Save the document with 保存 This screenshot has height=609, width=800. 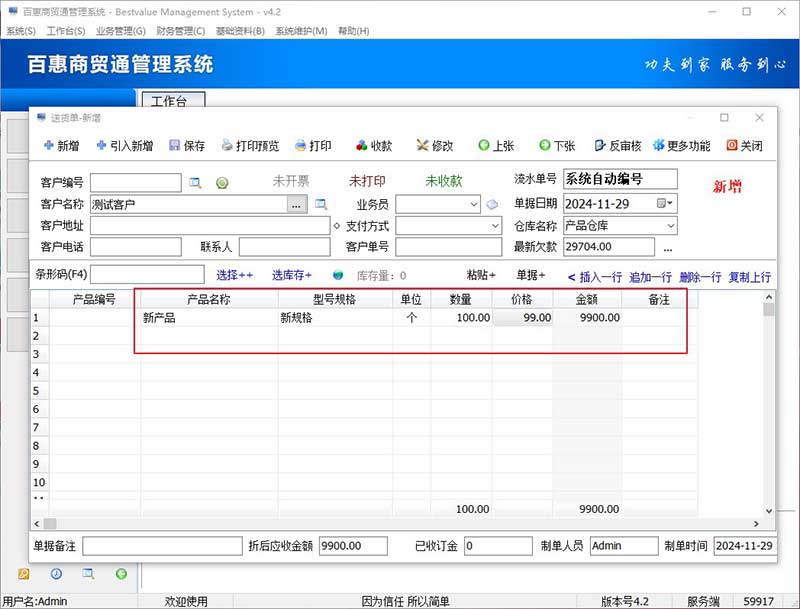coord(187,146)
